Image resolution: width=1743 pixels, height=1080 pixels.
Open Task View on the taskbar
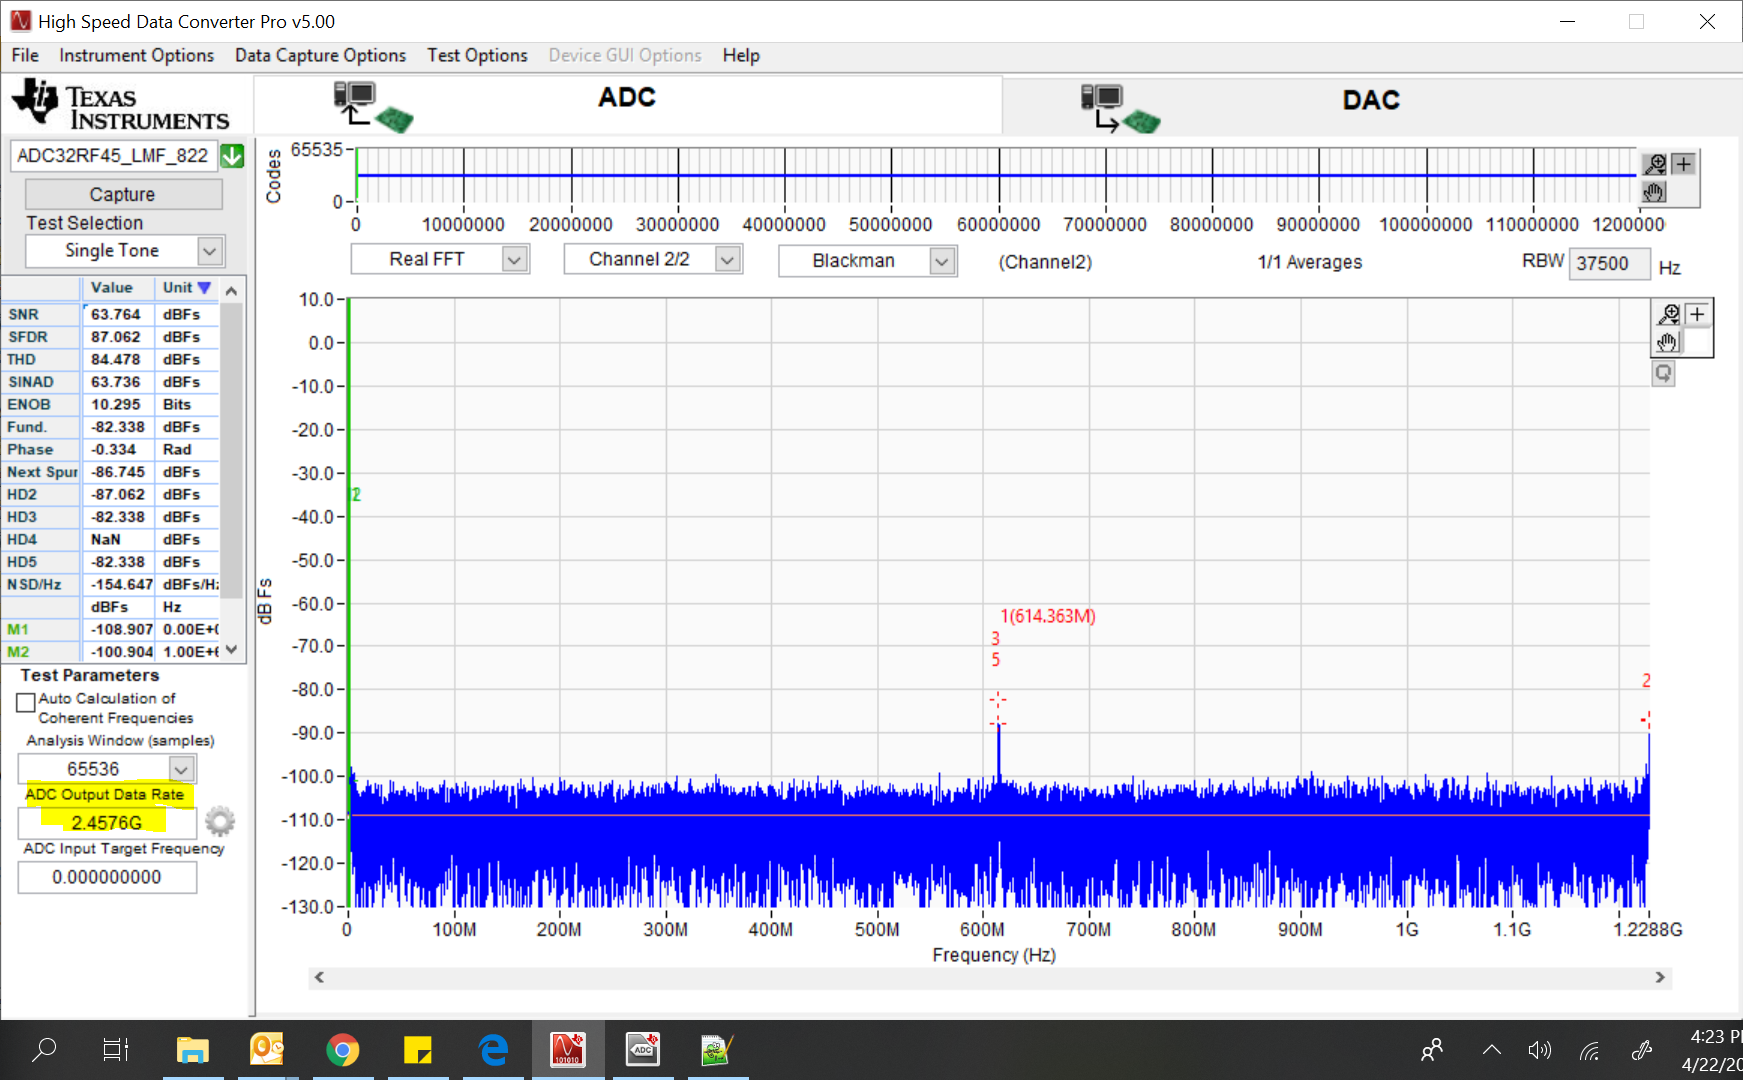(116, 1050)
